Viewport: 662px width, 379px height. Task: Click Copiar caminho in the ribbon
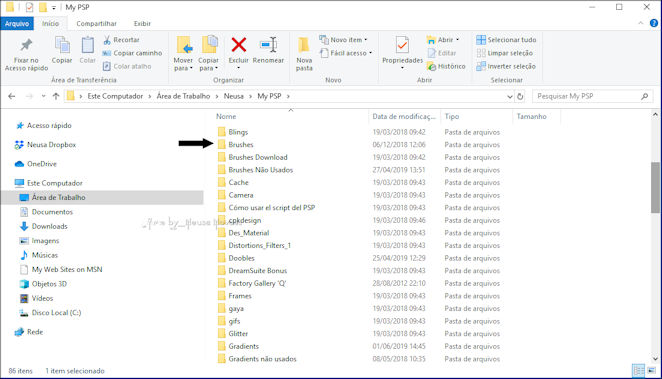(x=133, y=53)
